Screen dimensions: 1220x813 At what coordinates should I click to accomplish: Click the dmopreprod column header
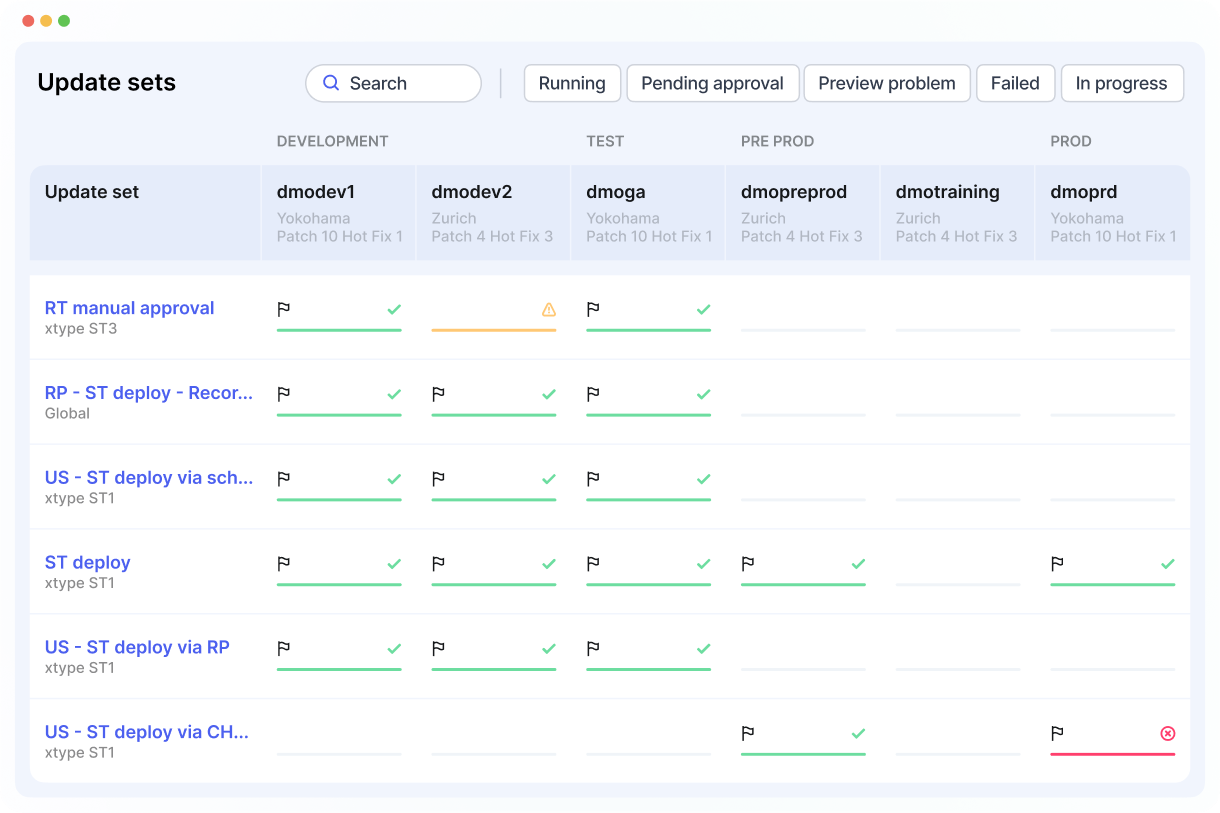[803, 213]
